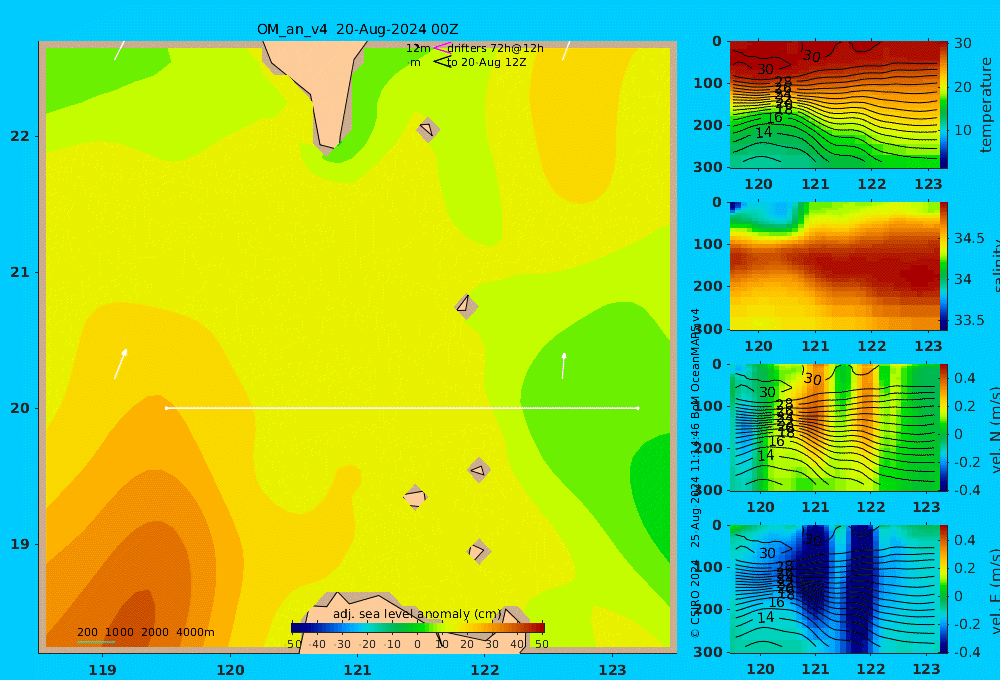Click the black arrow legend icon beside 'to 20 Aug 12Z'

pyautogui.click(x=442, y=62)
